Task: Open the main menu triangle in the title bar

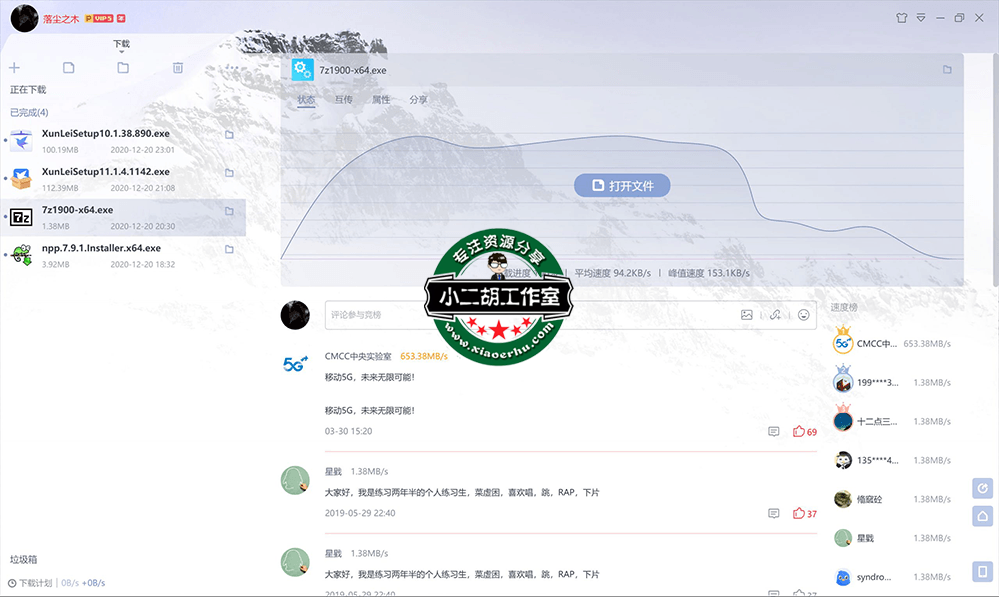Action: (921, 18)
